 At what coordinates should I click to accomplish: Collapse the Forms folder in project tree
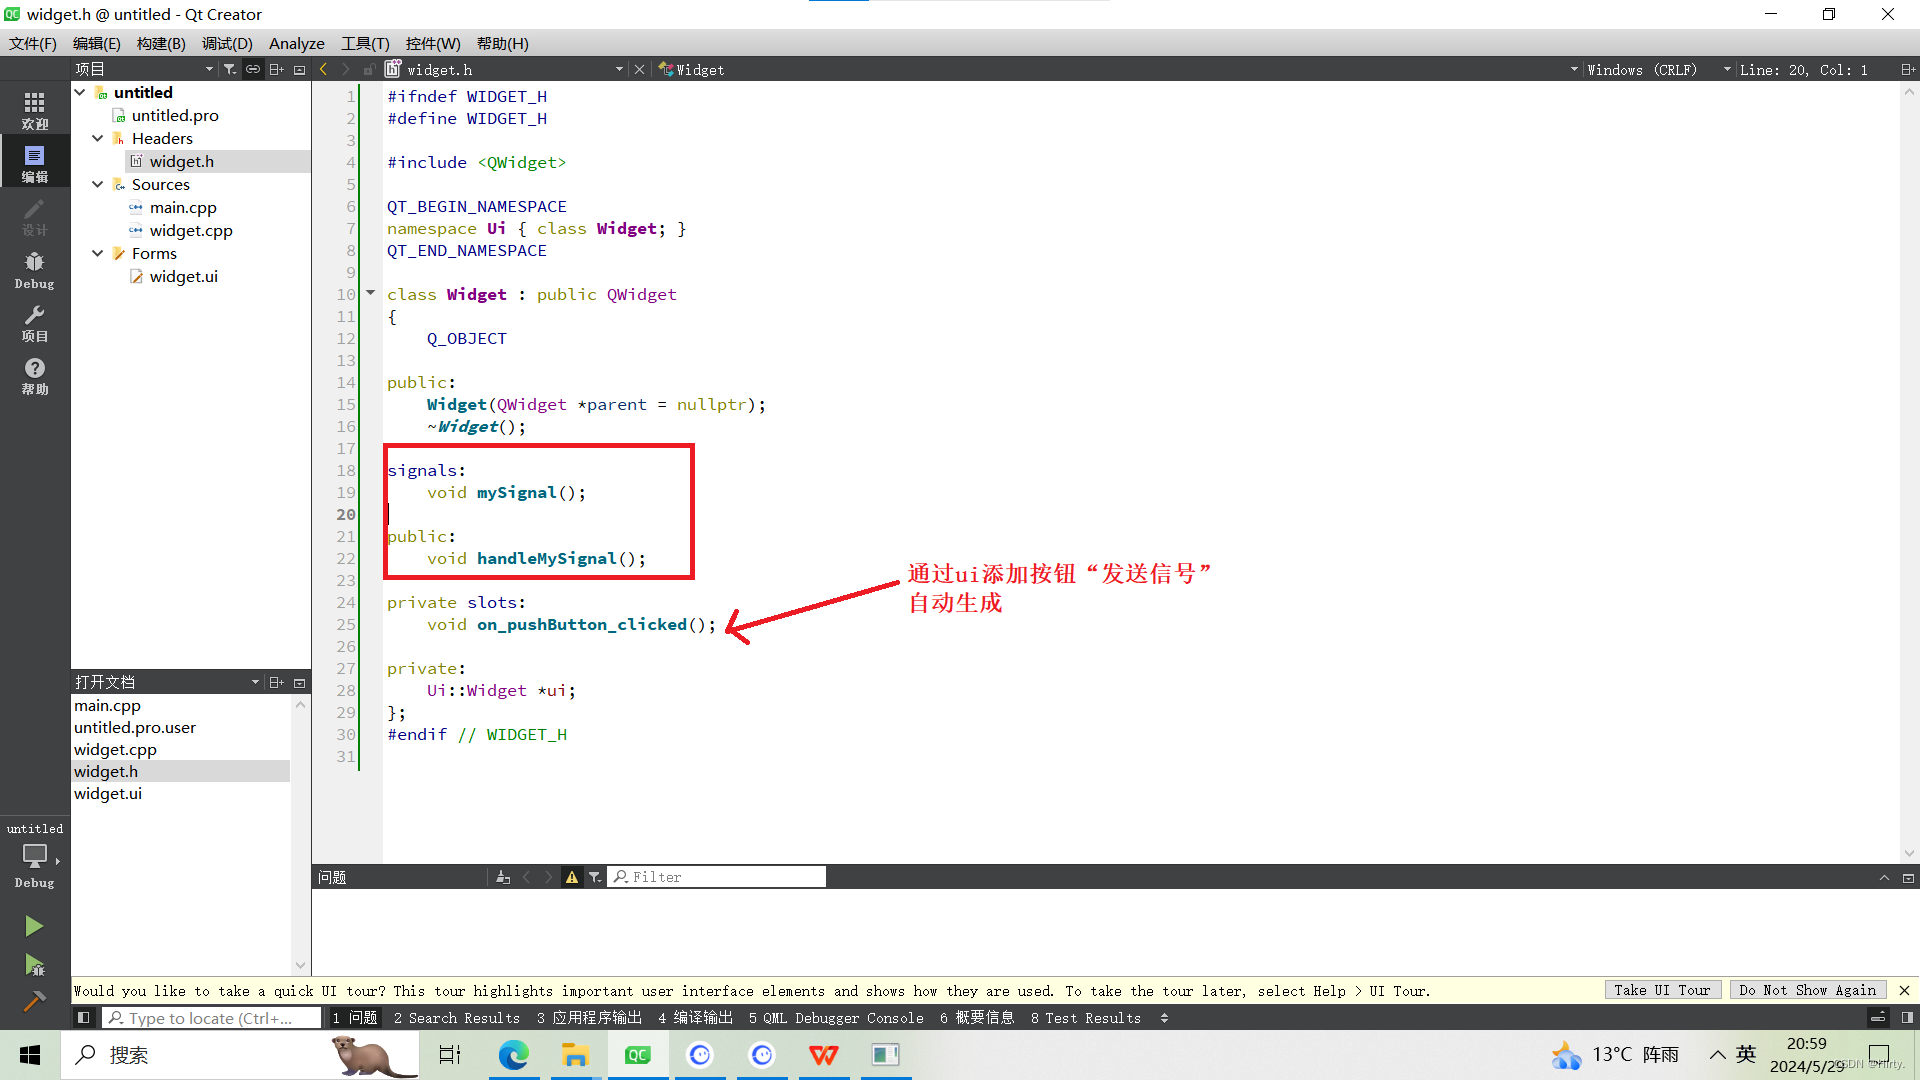click(x=98, y=253)
